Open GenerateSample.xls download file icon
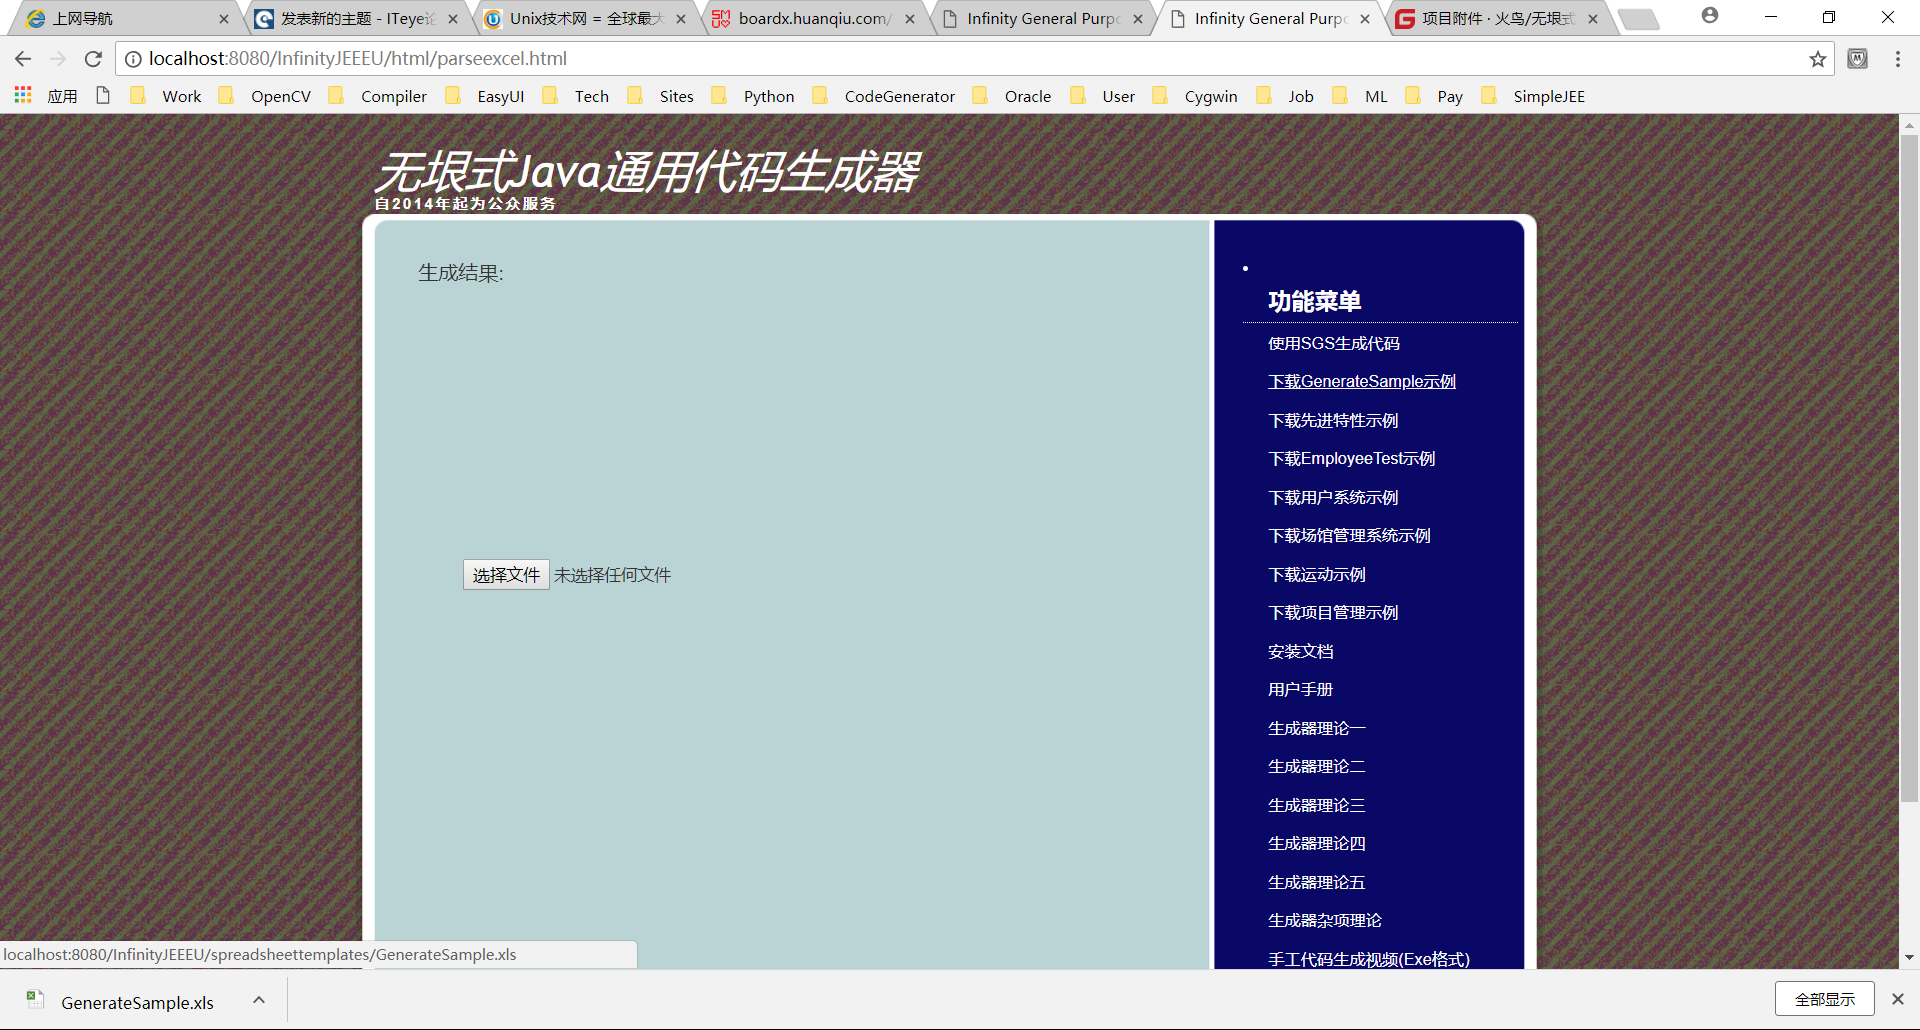The height and width of the screenshot is (1030, 1920). (x=35, y=1000)
